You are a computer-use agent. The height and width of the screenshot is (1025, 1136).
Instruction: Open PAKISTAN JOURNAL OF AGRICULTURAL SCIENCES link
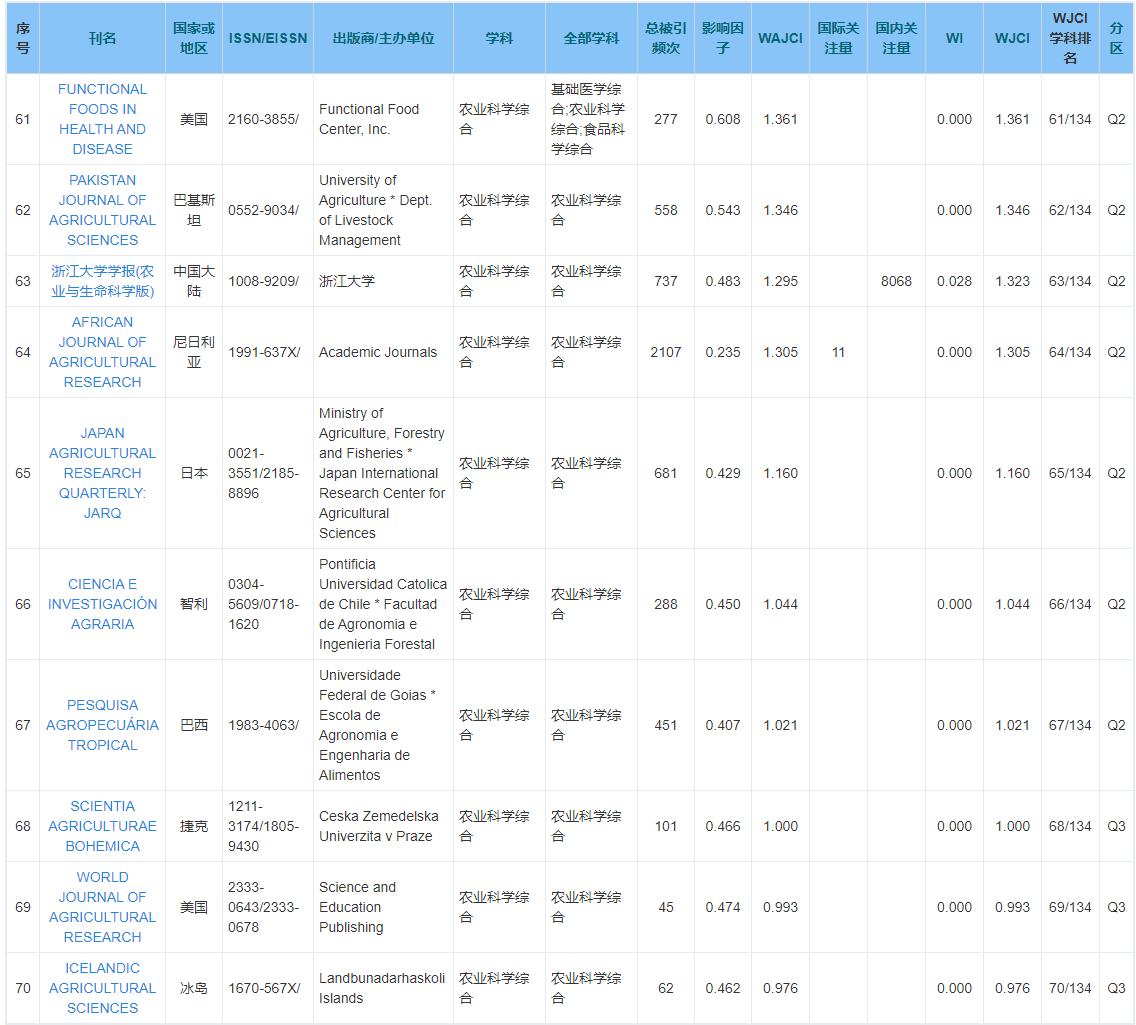pyautogui.click(x=102, y=210)
